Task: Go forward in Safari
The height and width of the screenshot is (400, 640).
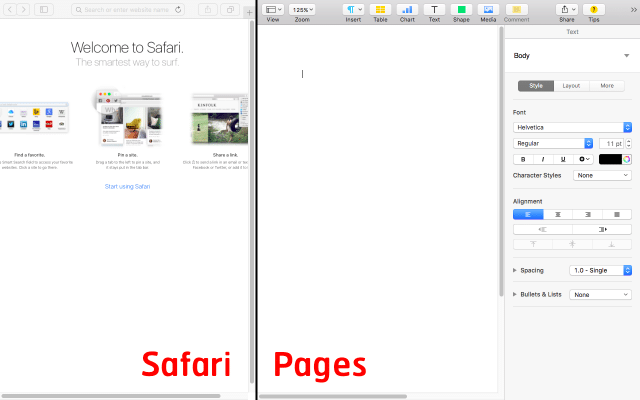Action: pyautogui.click(x=23, y=9)
